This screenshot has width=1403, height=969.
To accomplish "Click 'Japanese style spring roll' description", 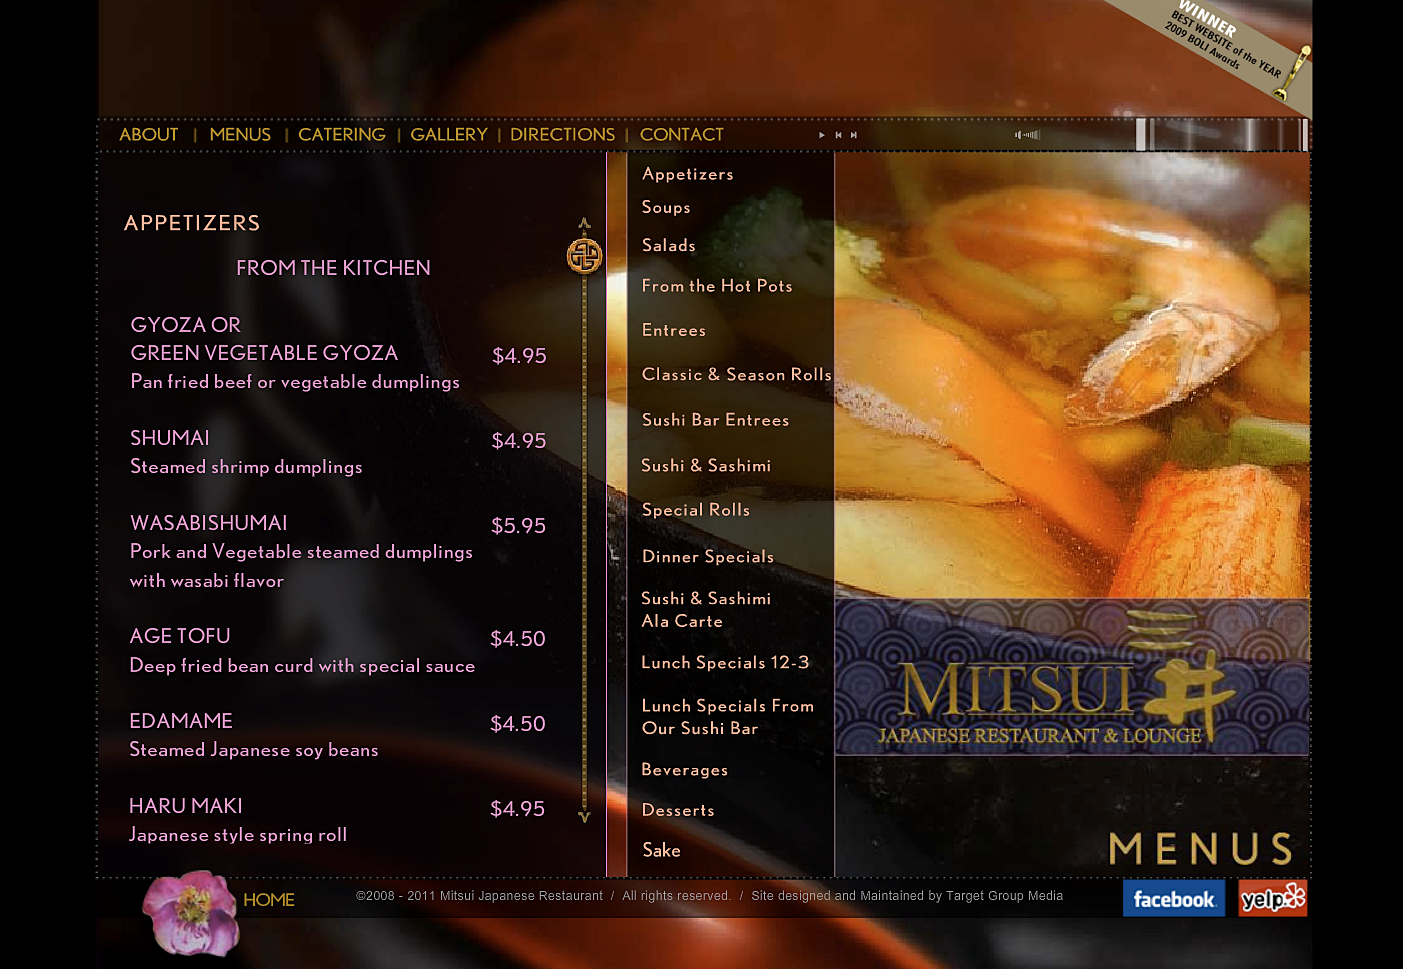I will pyautogui.click(x=238, y=835).
